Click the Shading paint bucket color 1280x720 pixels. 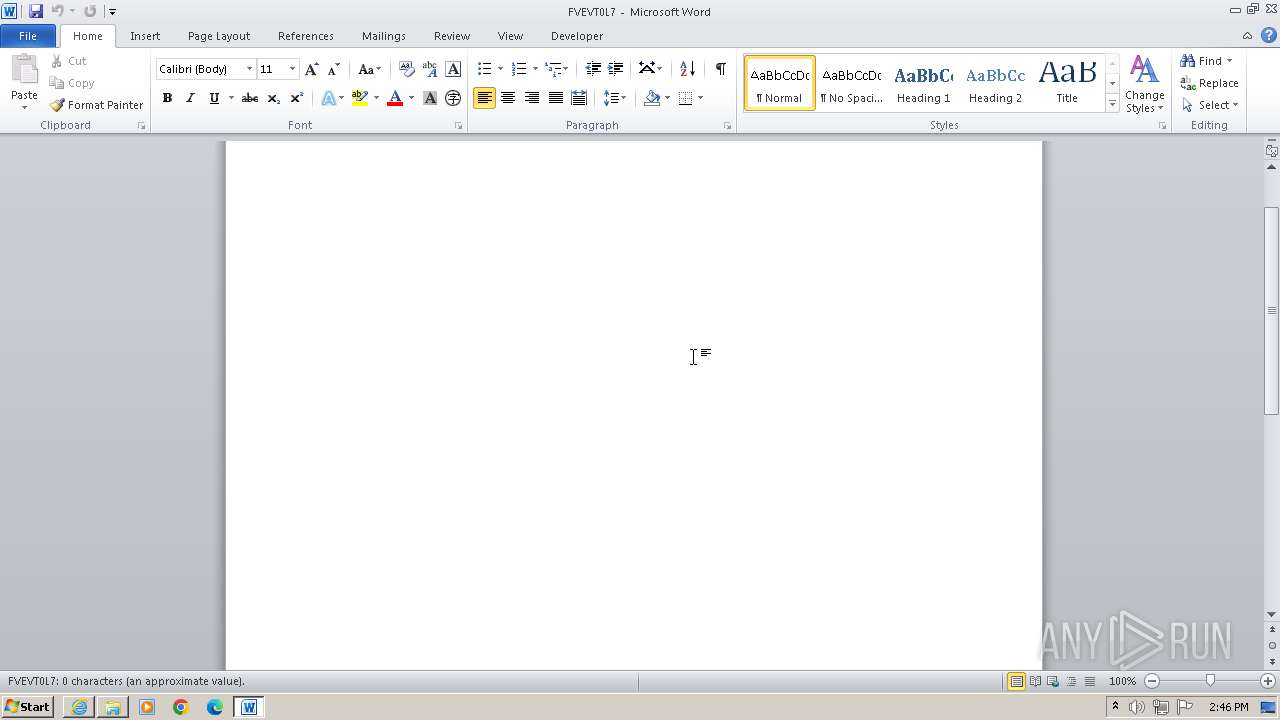[652, 98]
